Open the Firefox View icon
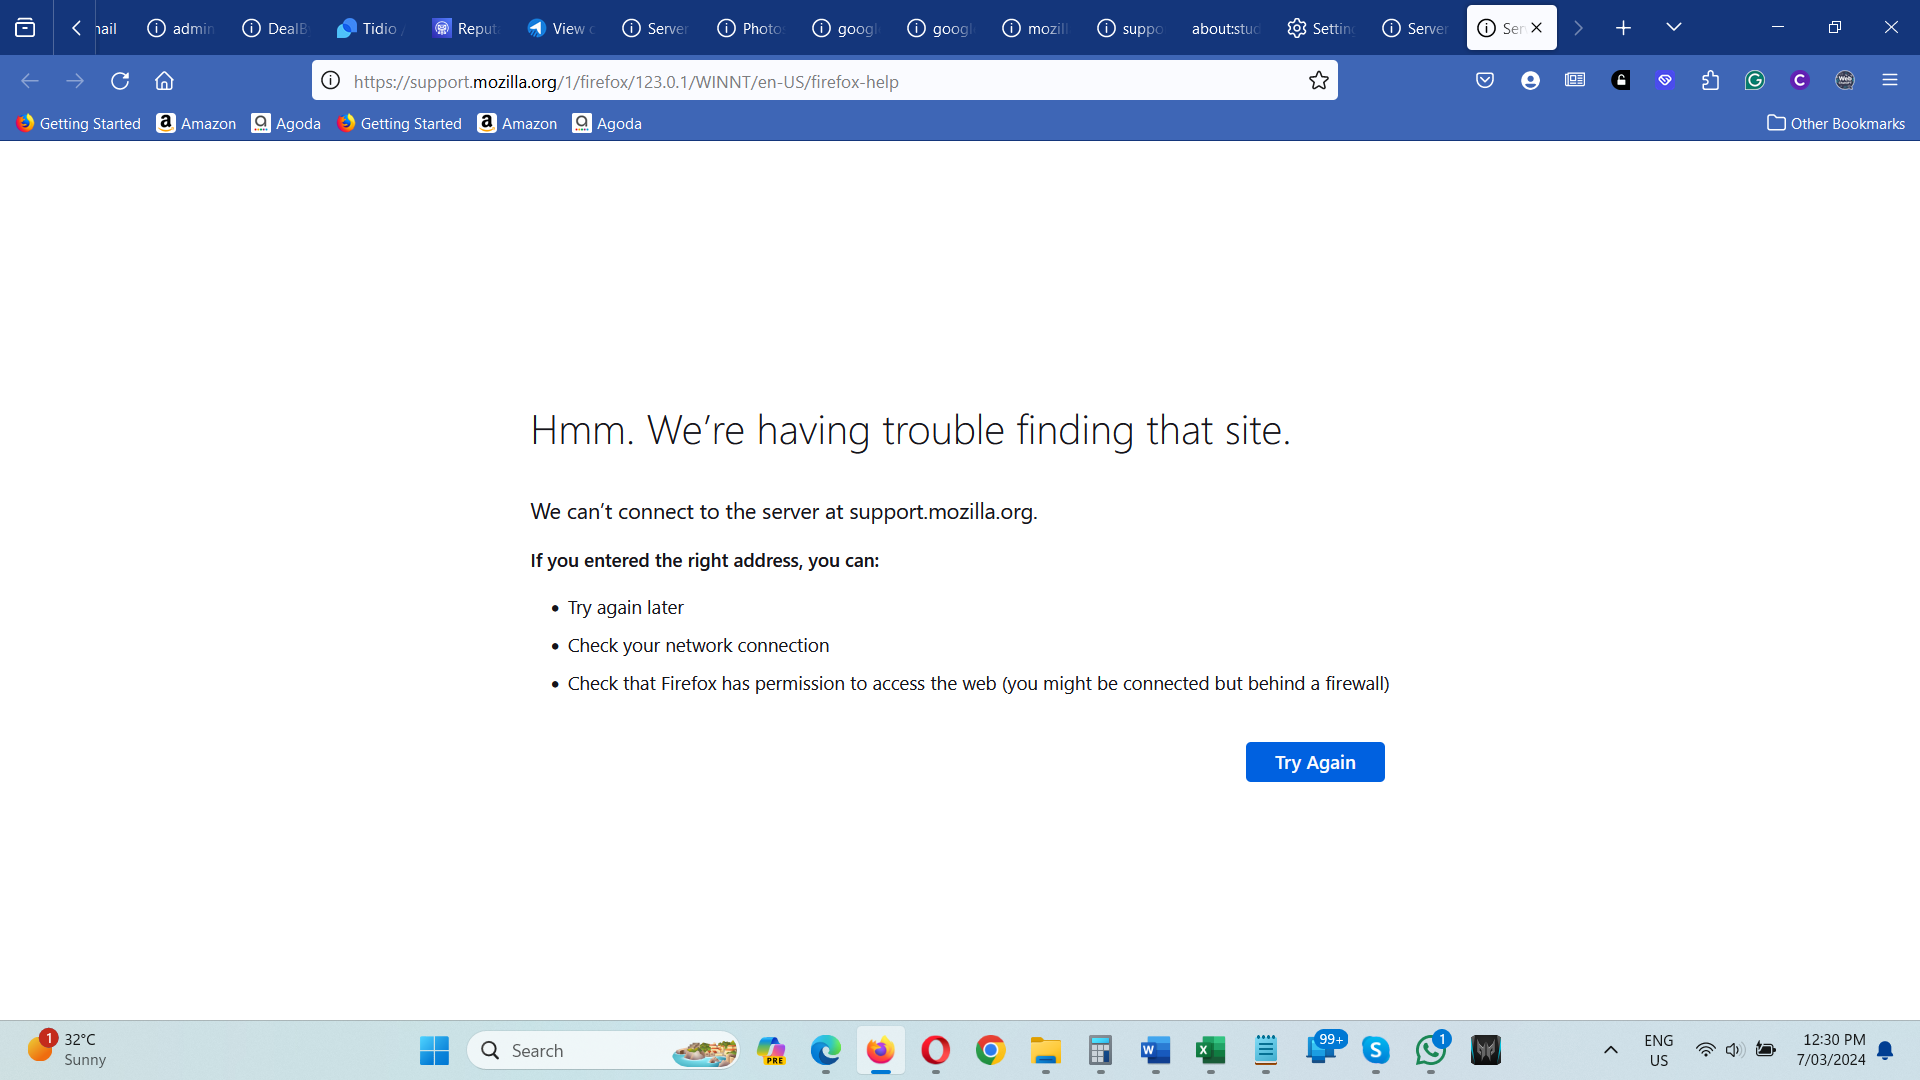 (x=25, y=28)
